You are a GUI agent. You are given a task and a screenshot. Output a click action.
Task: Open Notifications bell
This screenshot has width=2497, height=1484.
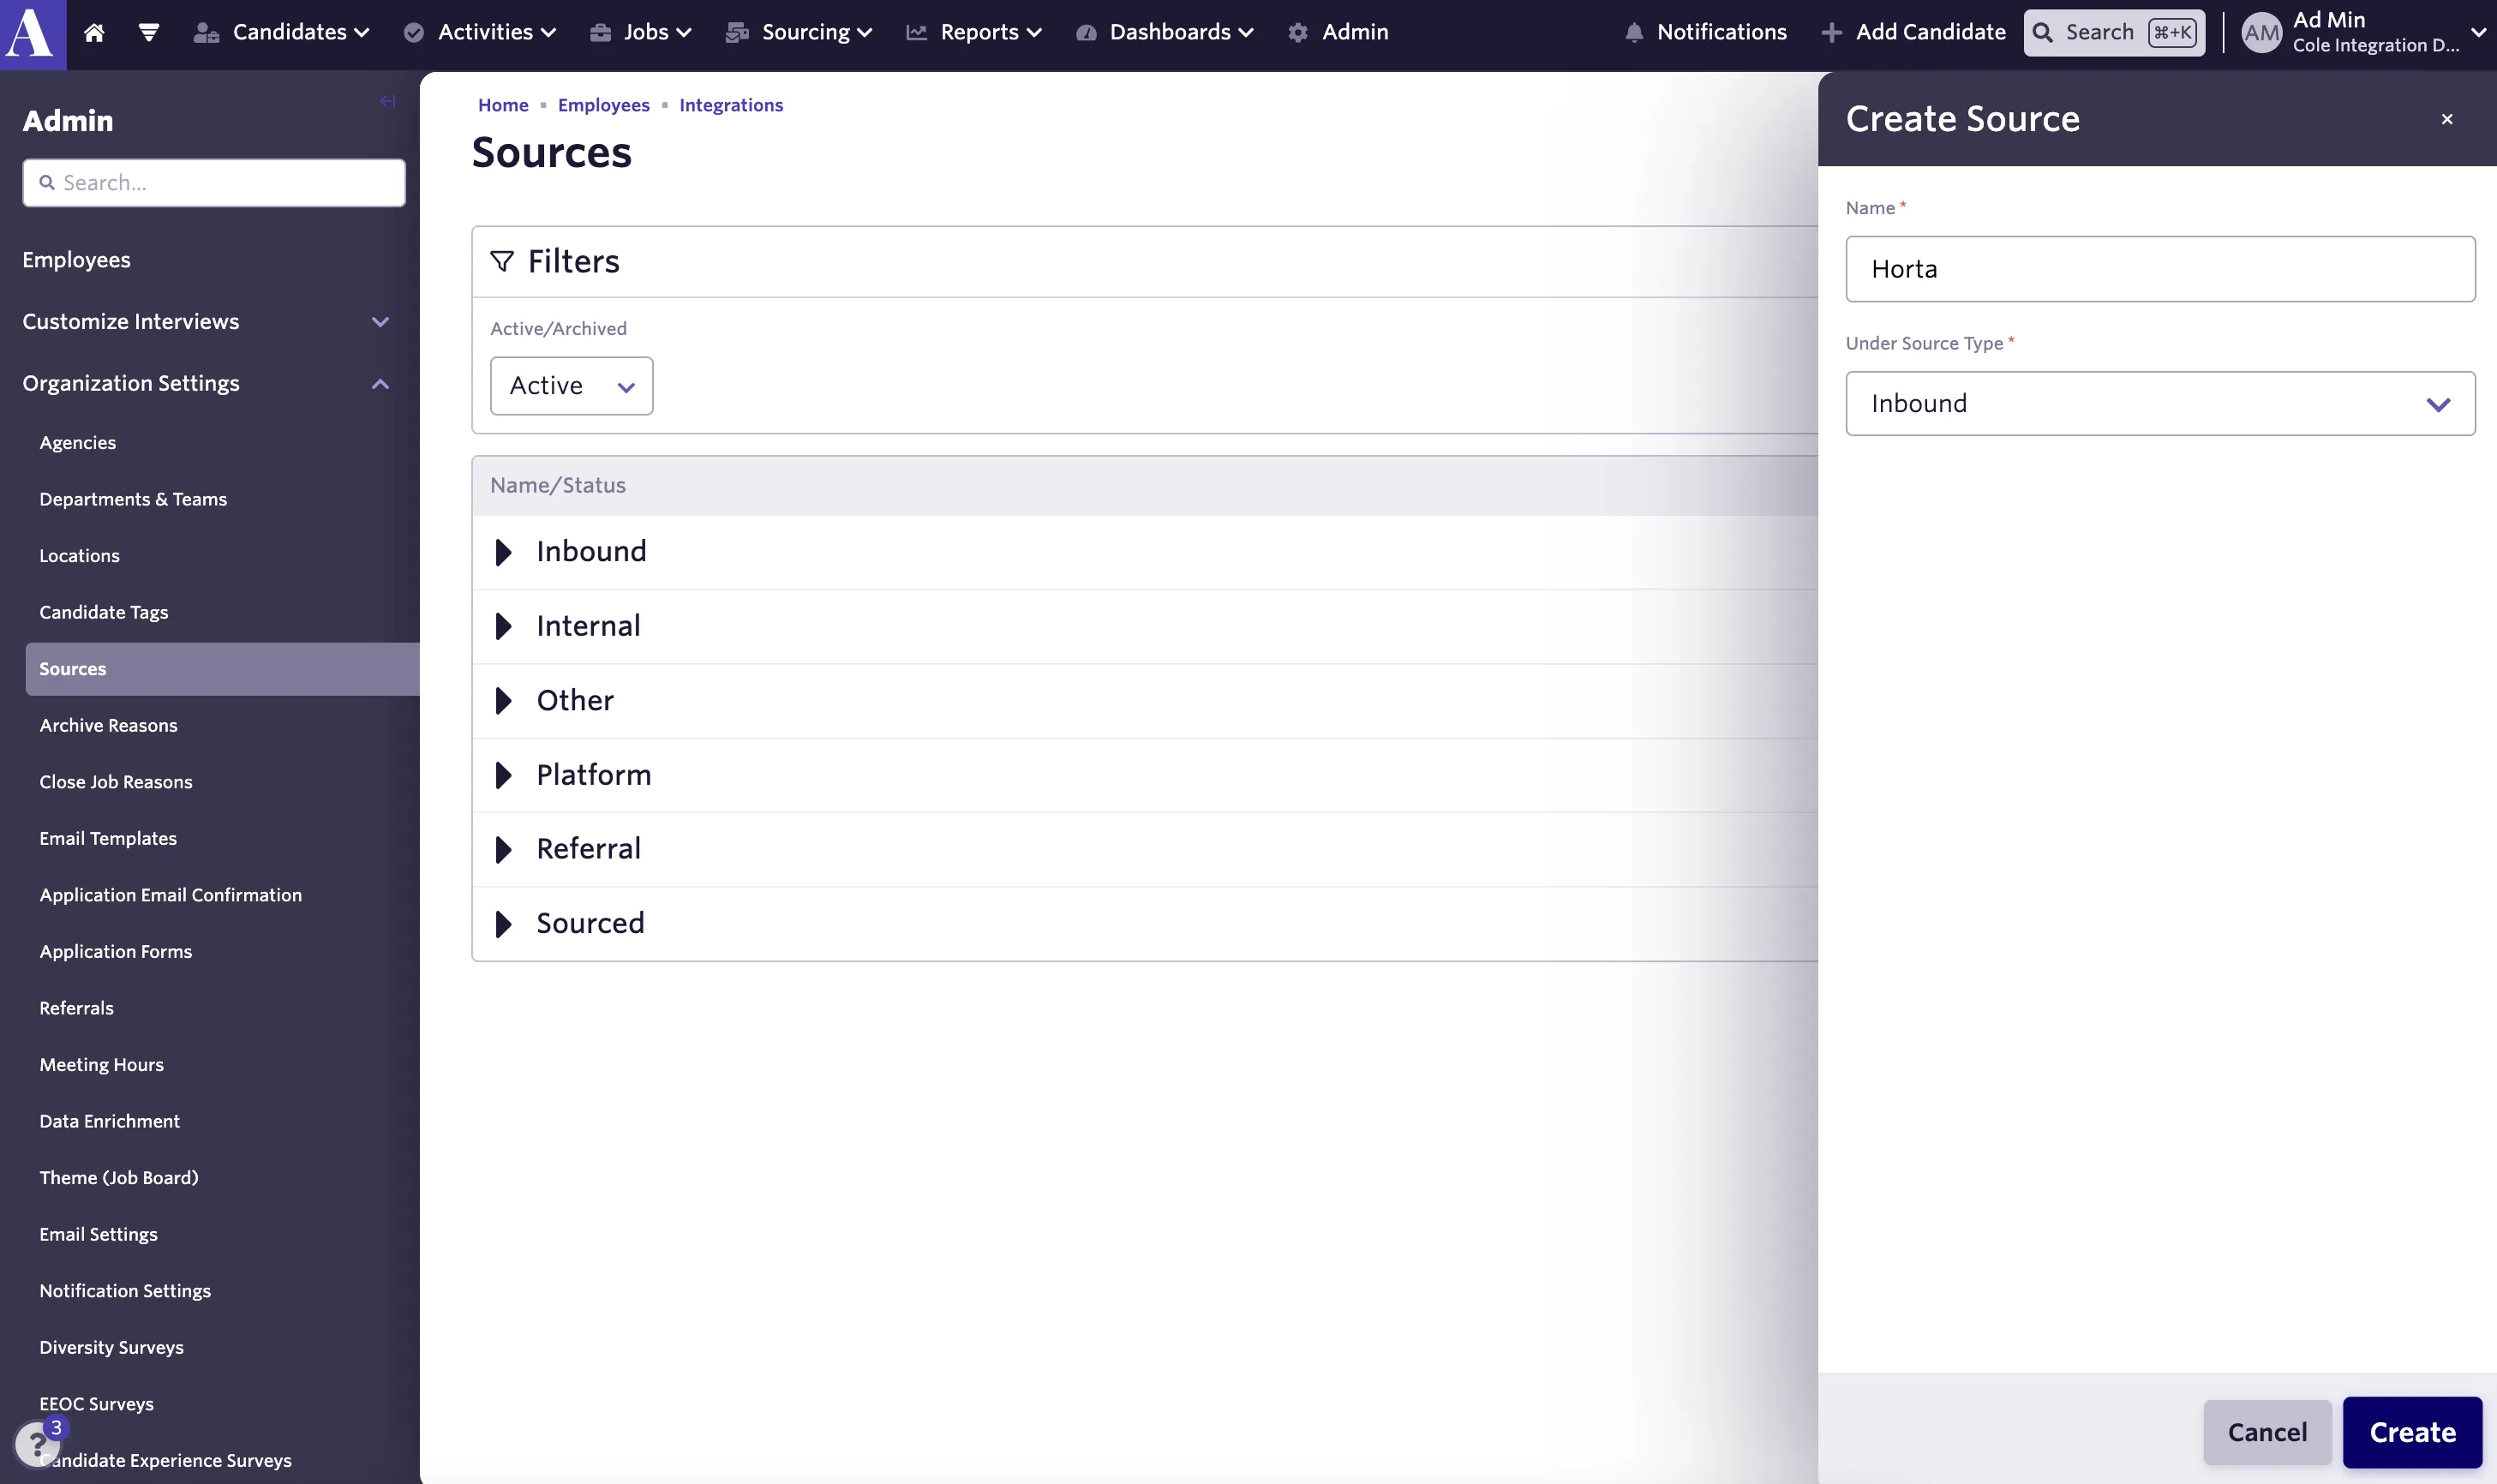[1706, 32]
